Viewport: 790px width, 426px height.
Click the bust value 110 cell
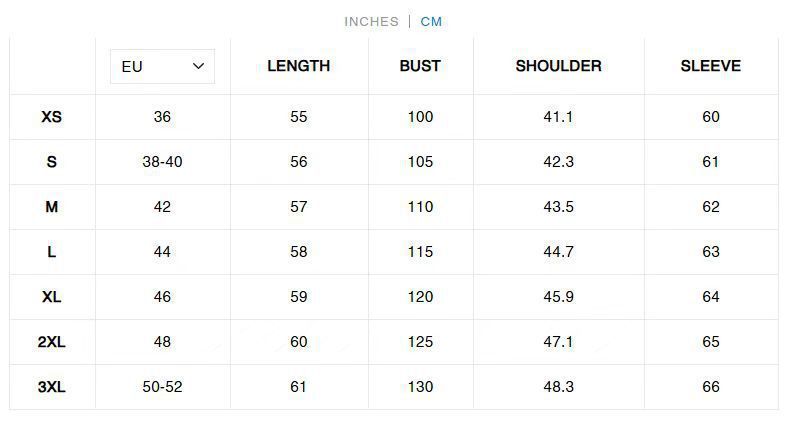(420, 207)
